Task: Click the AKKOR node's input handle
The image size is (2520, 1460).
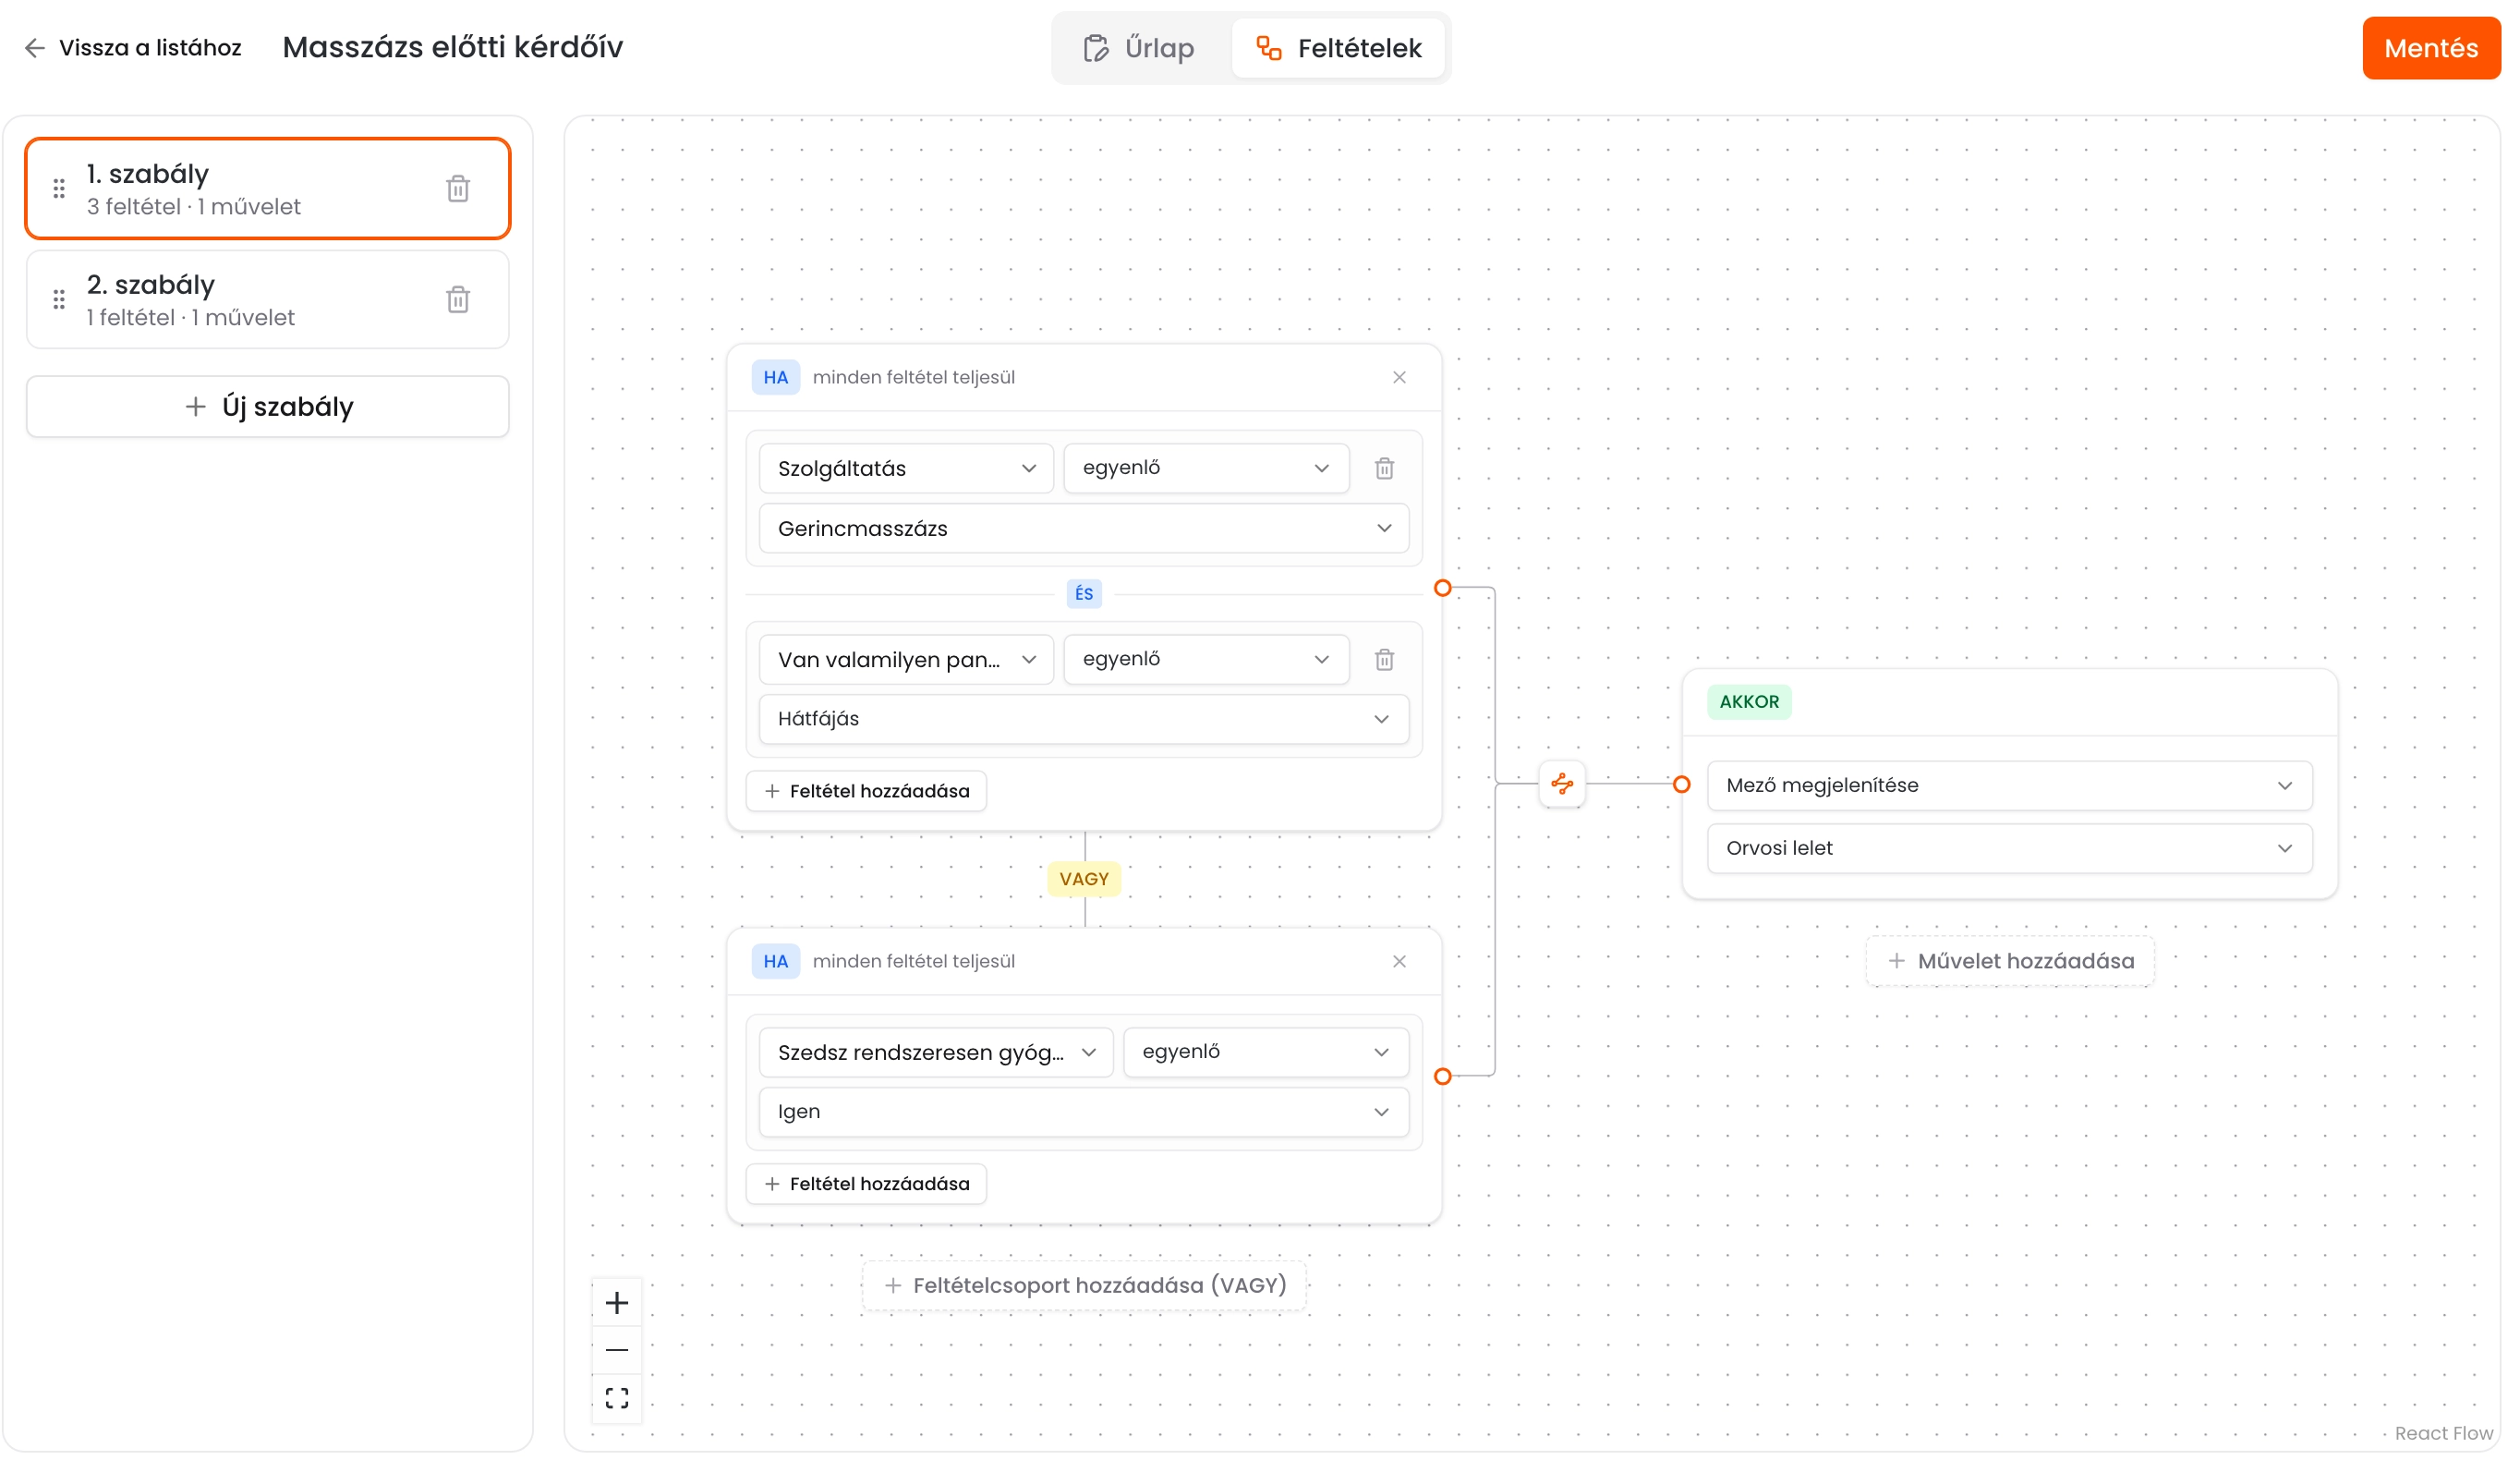Action: coord(1682,784)
